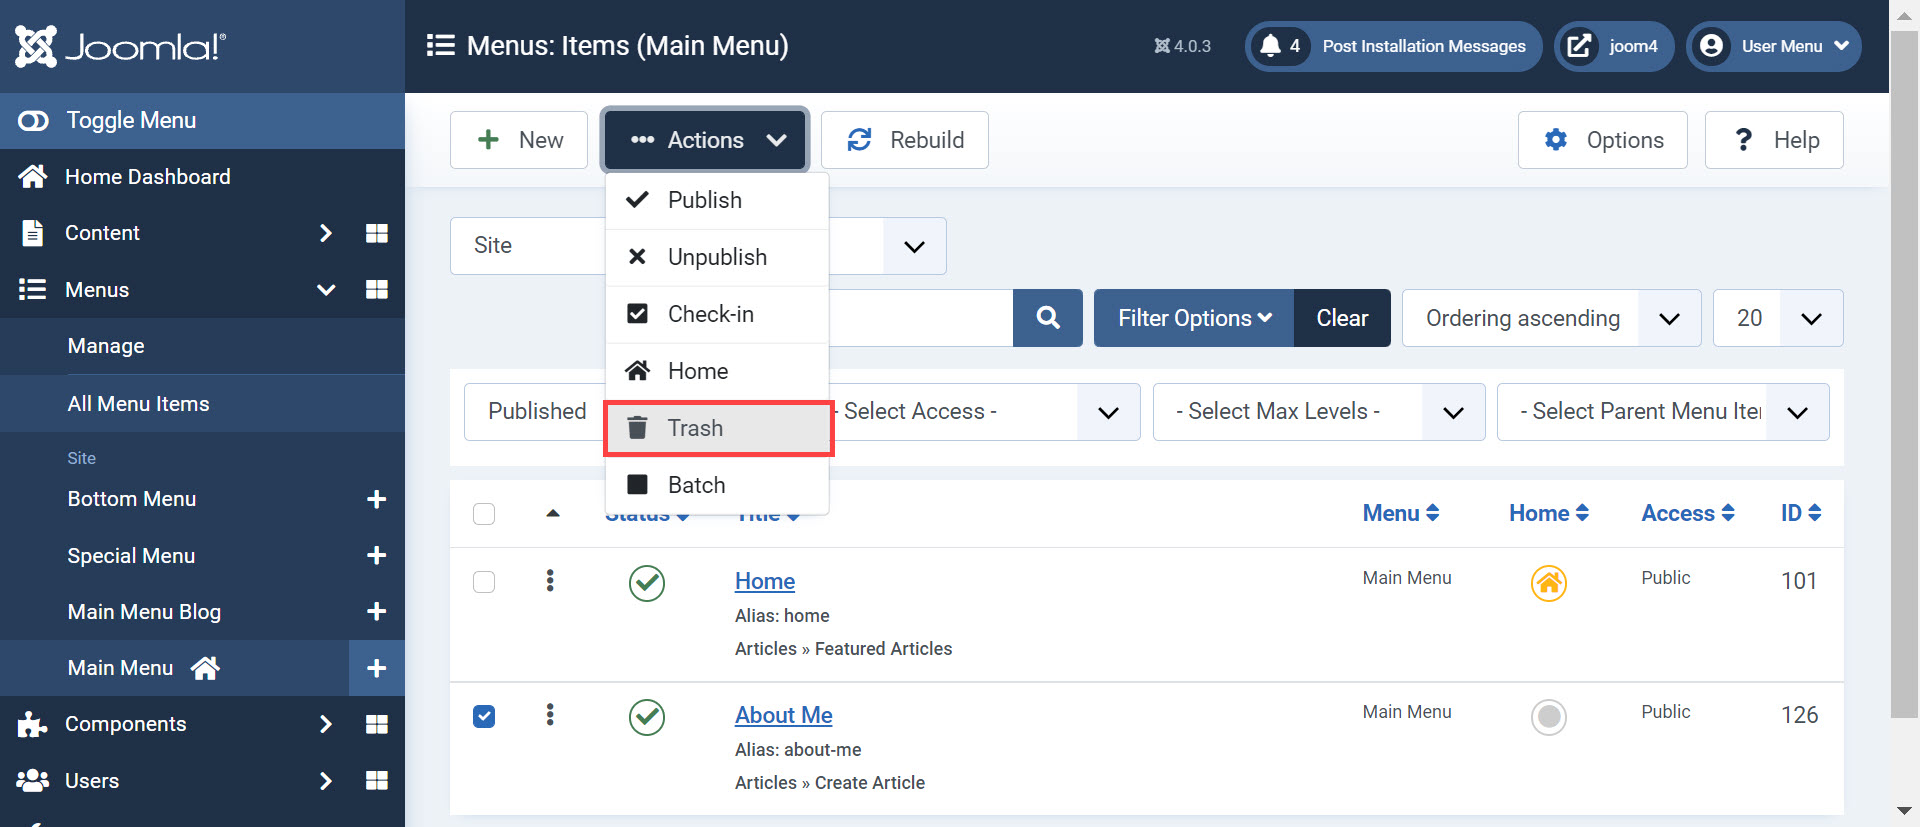Image resolution: width=1920 pixels, height=827 pixels.
Task: Add item to Main Menu Blog plus icon
Action: coord(376,612)
